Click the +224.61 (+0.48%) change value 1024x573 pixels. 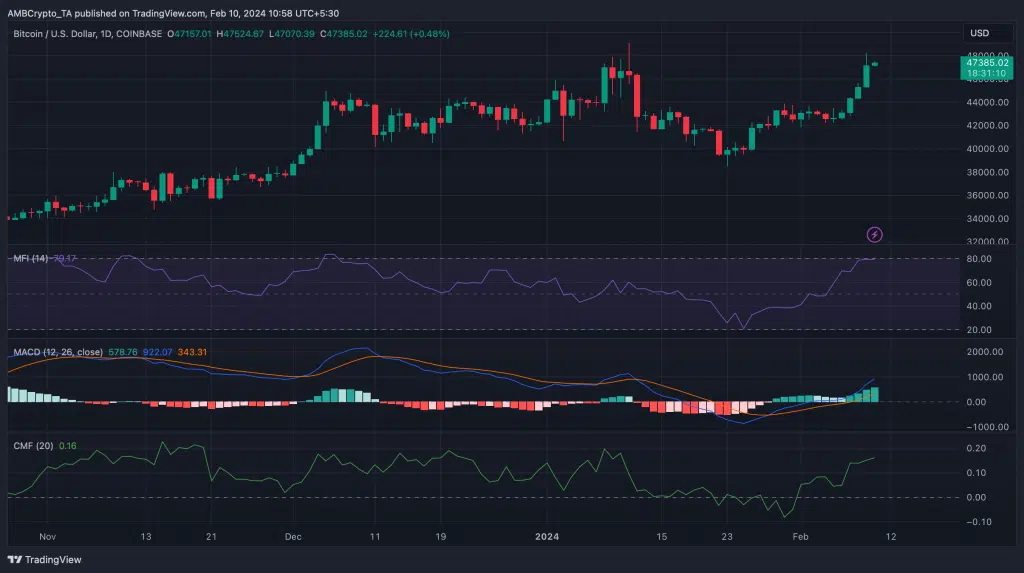click(x=412, y=33)
